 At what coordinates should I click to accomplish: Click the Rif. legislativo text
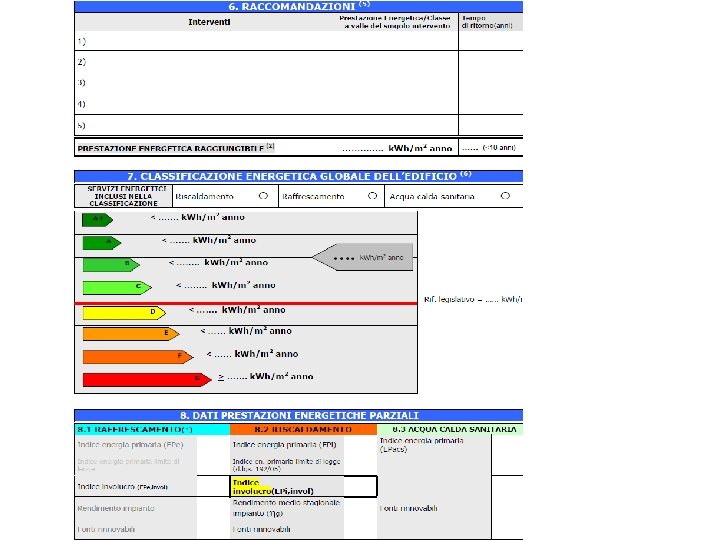(473, 299)
